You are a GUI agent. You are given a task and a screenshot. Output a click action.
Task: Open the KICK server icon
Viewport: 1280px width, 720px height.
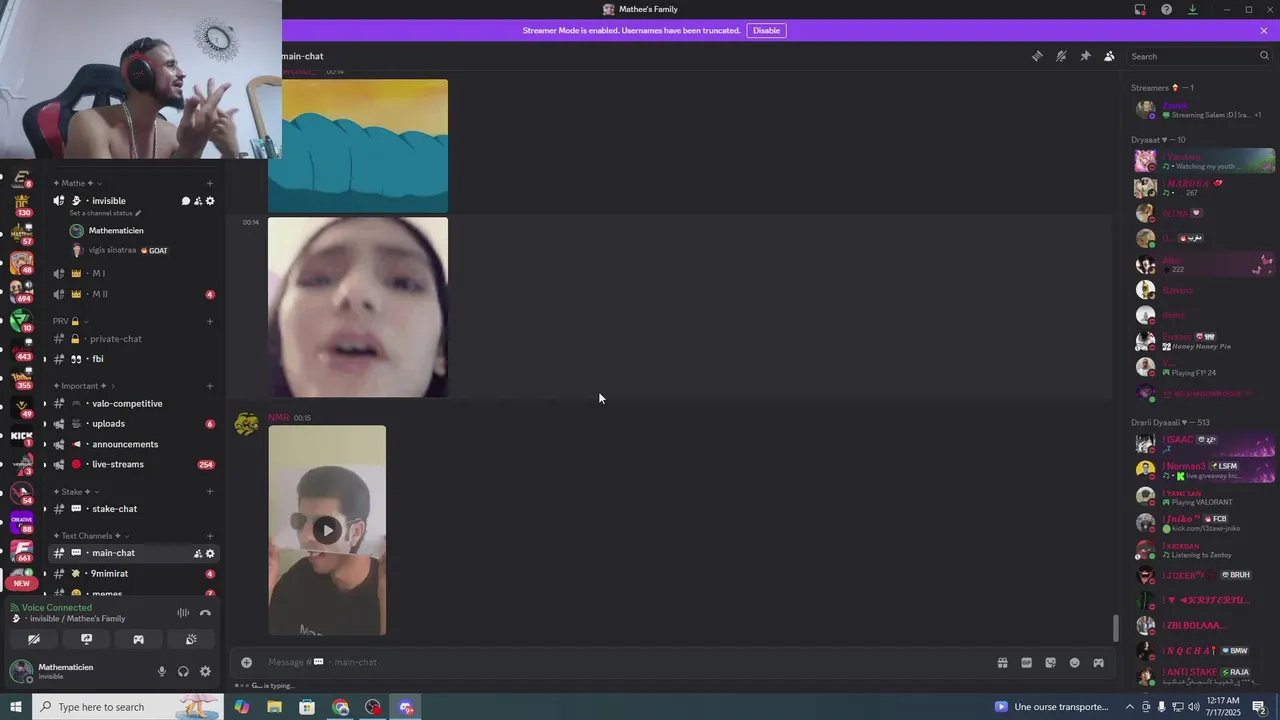[x=21, y=435]
